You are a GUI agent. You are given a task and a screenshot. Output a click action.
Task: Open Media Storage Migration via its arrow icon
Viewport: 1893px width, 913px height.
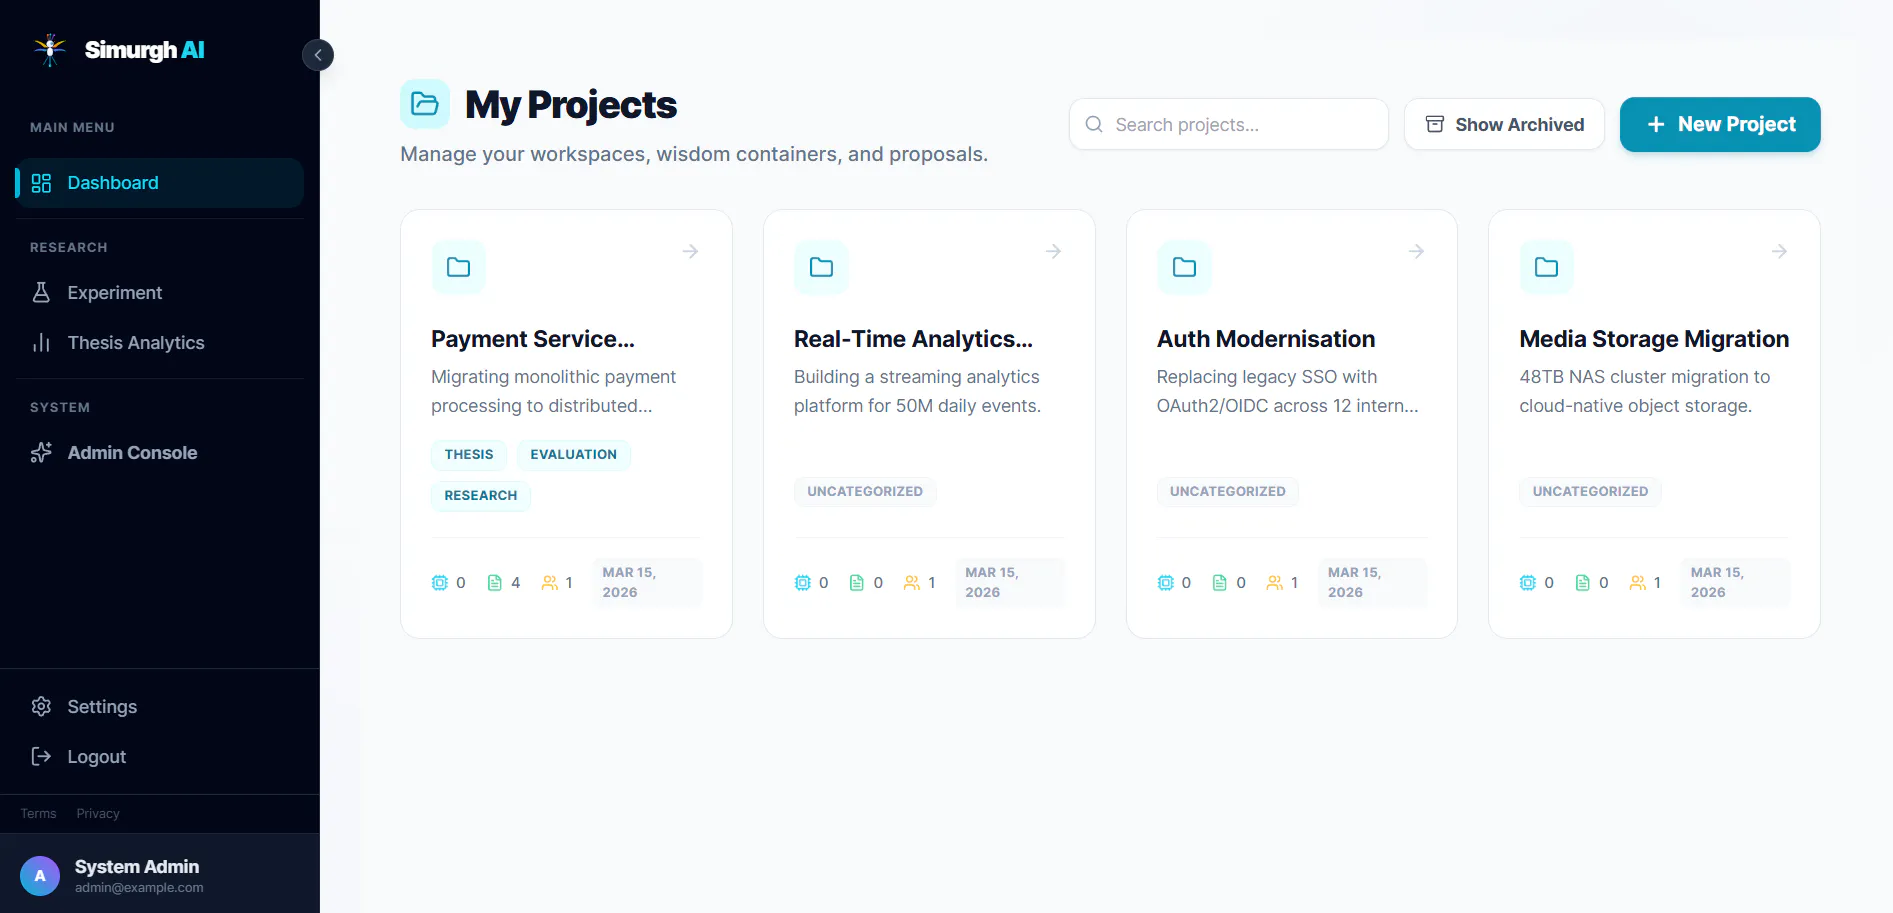click(x=1779, y=251)
